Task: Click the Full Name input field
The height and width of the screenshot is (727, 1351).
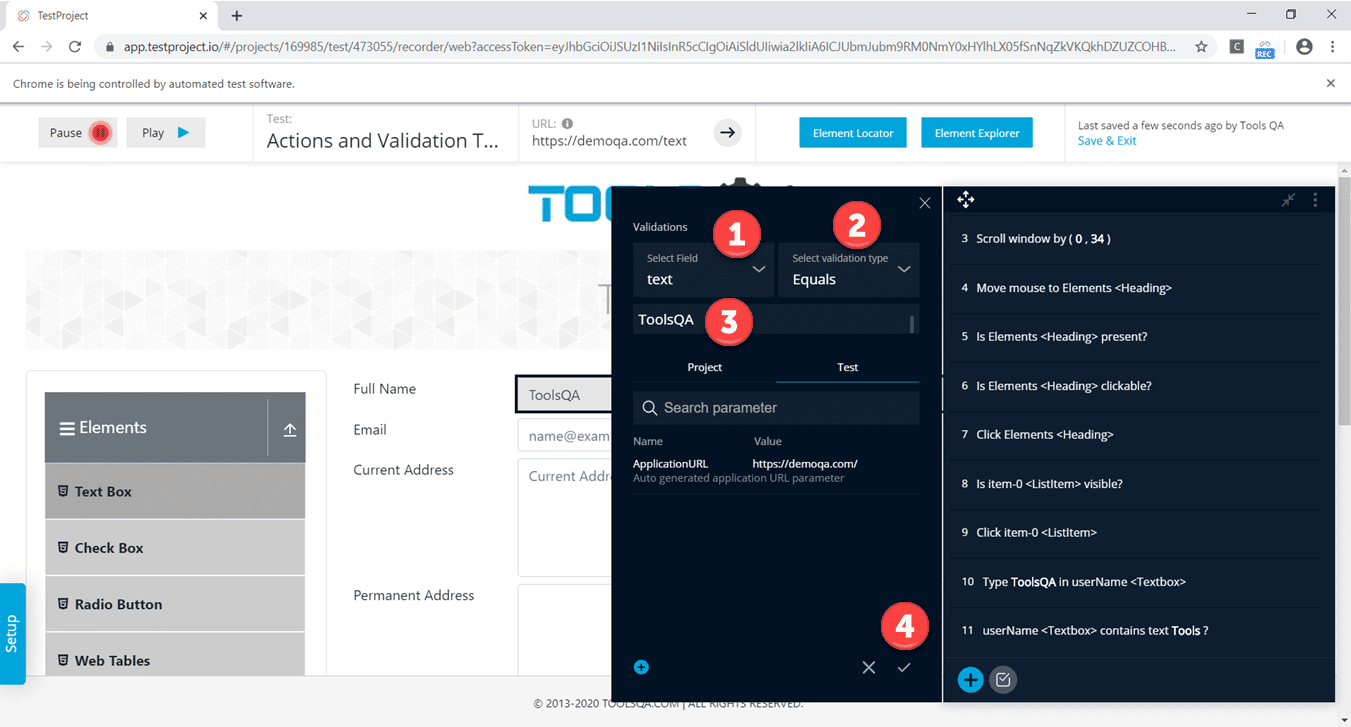Action: pyautogui.click(x=563, y=395)
